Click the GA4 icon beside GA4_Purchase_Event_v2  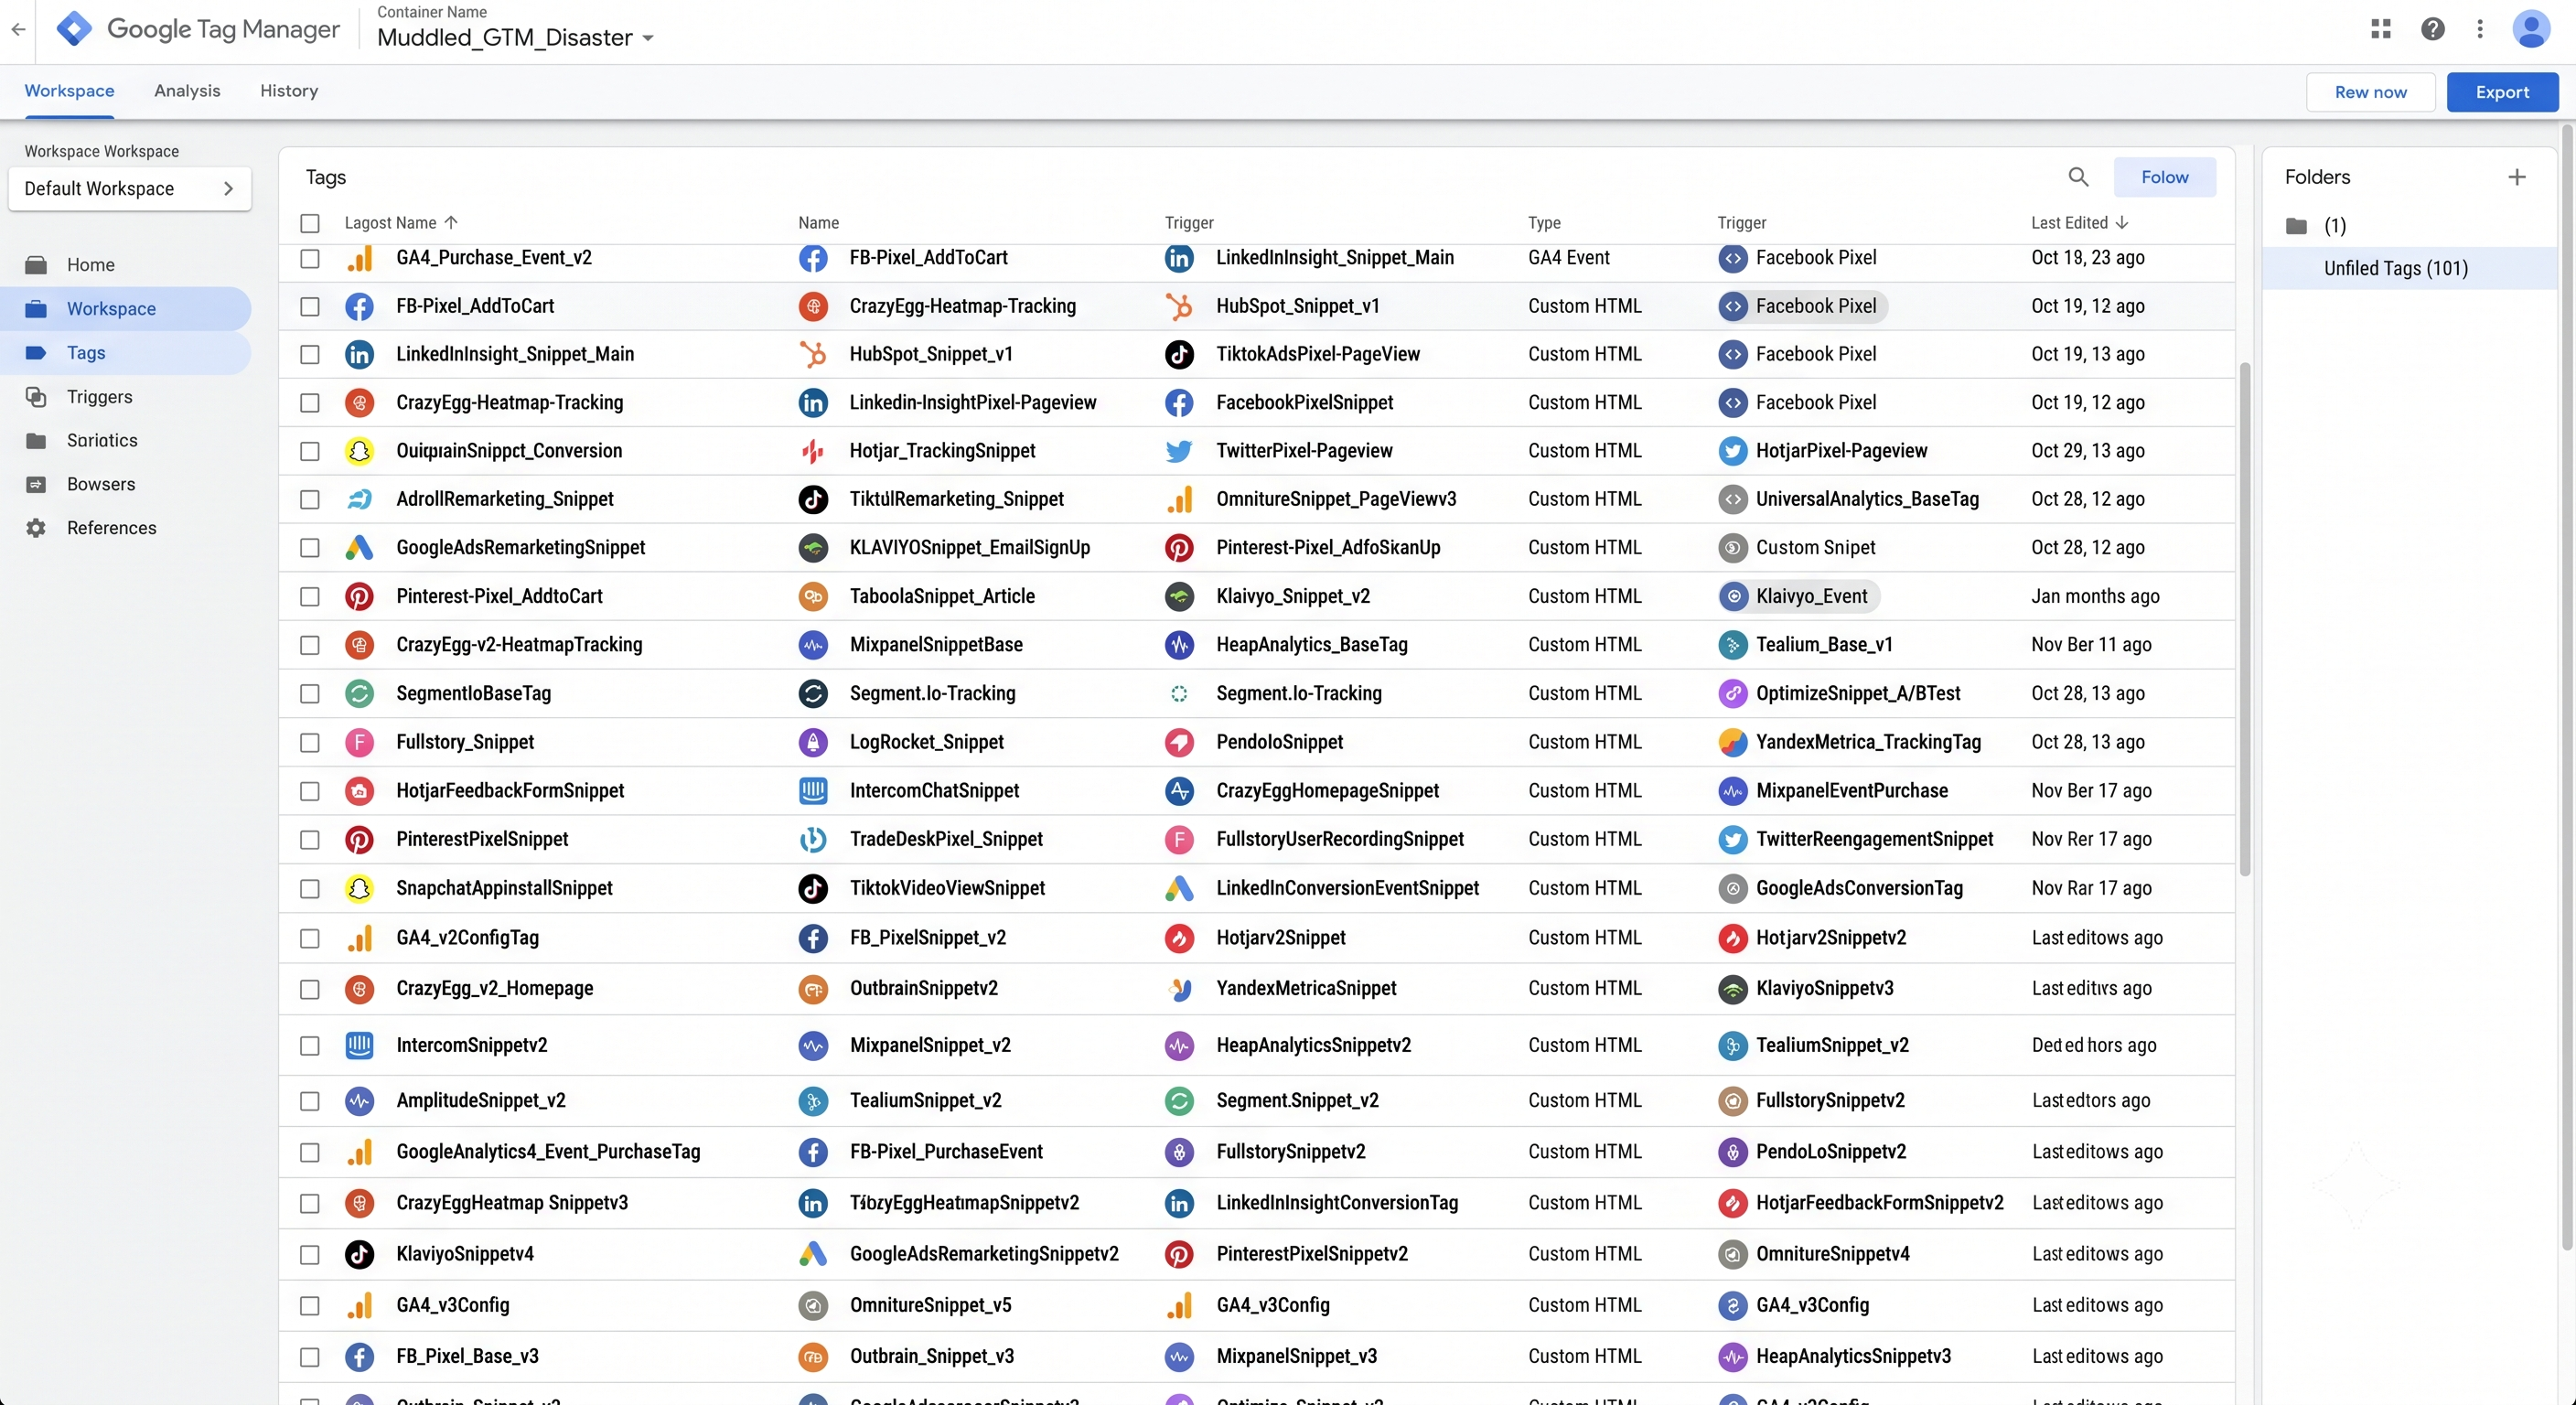pyautogui.click(x=359, y=258)
